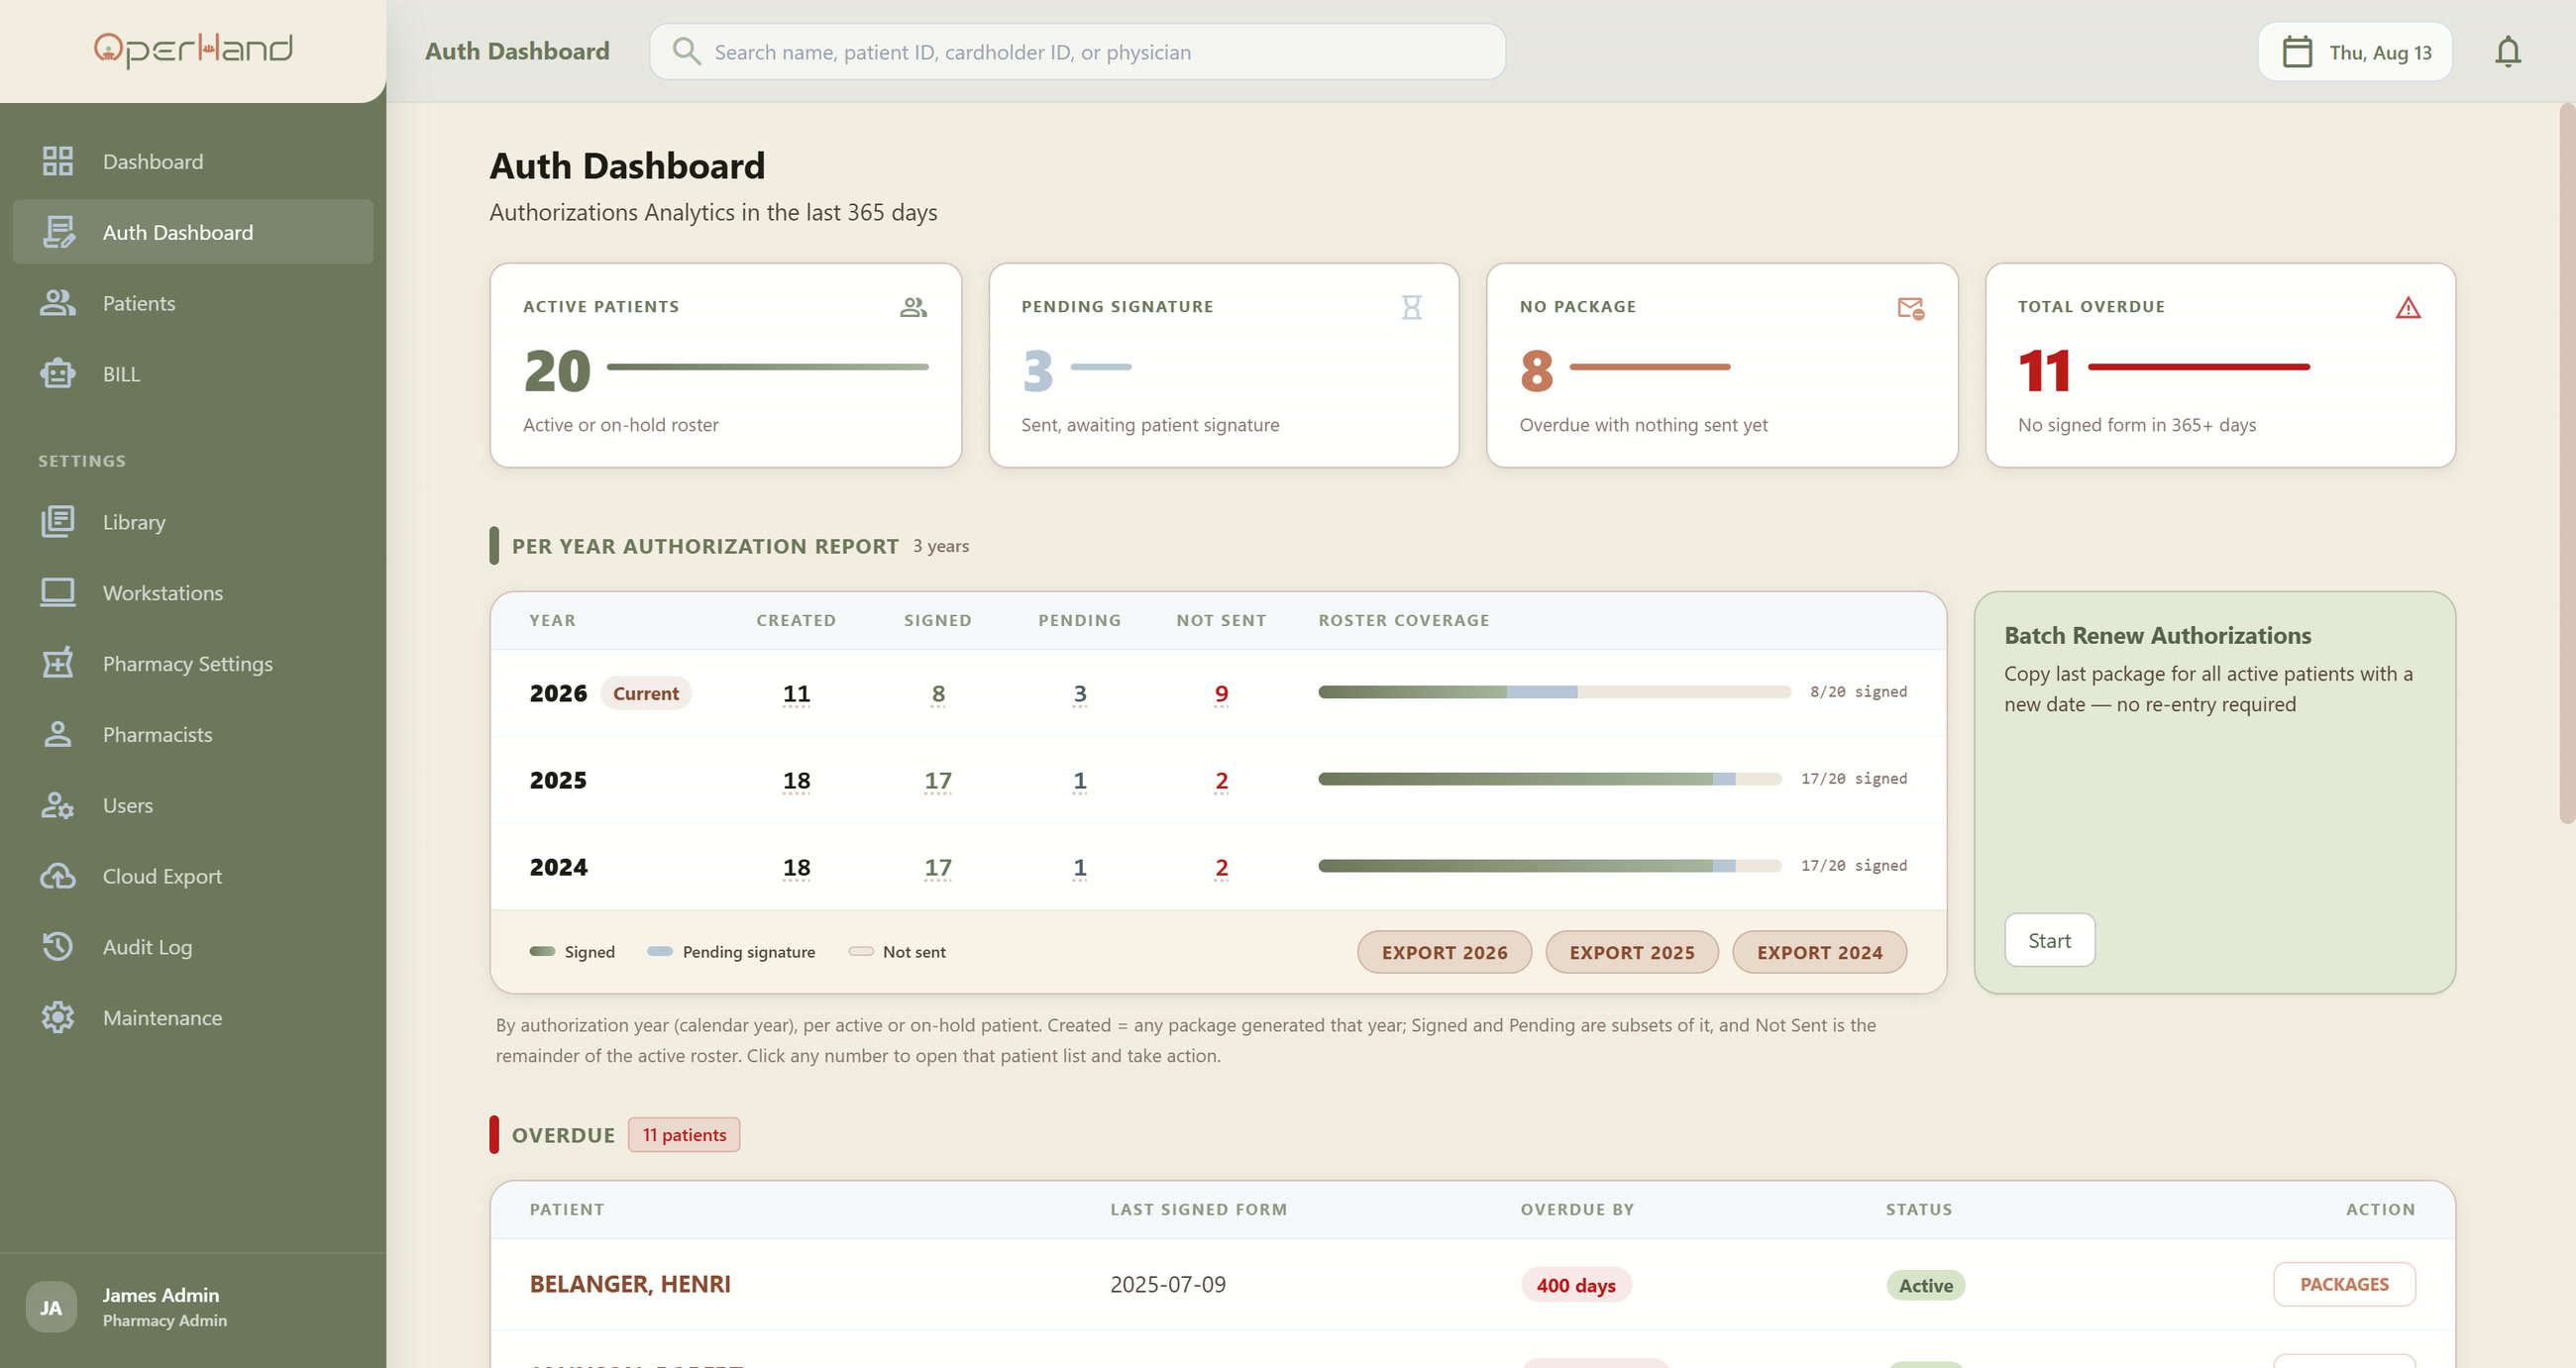Open the Cloud Export upload icon
The width and height of the screenshot is (2576, 1368).
pos(58,876)
